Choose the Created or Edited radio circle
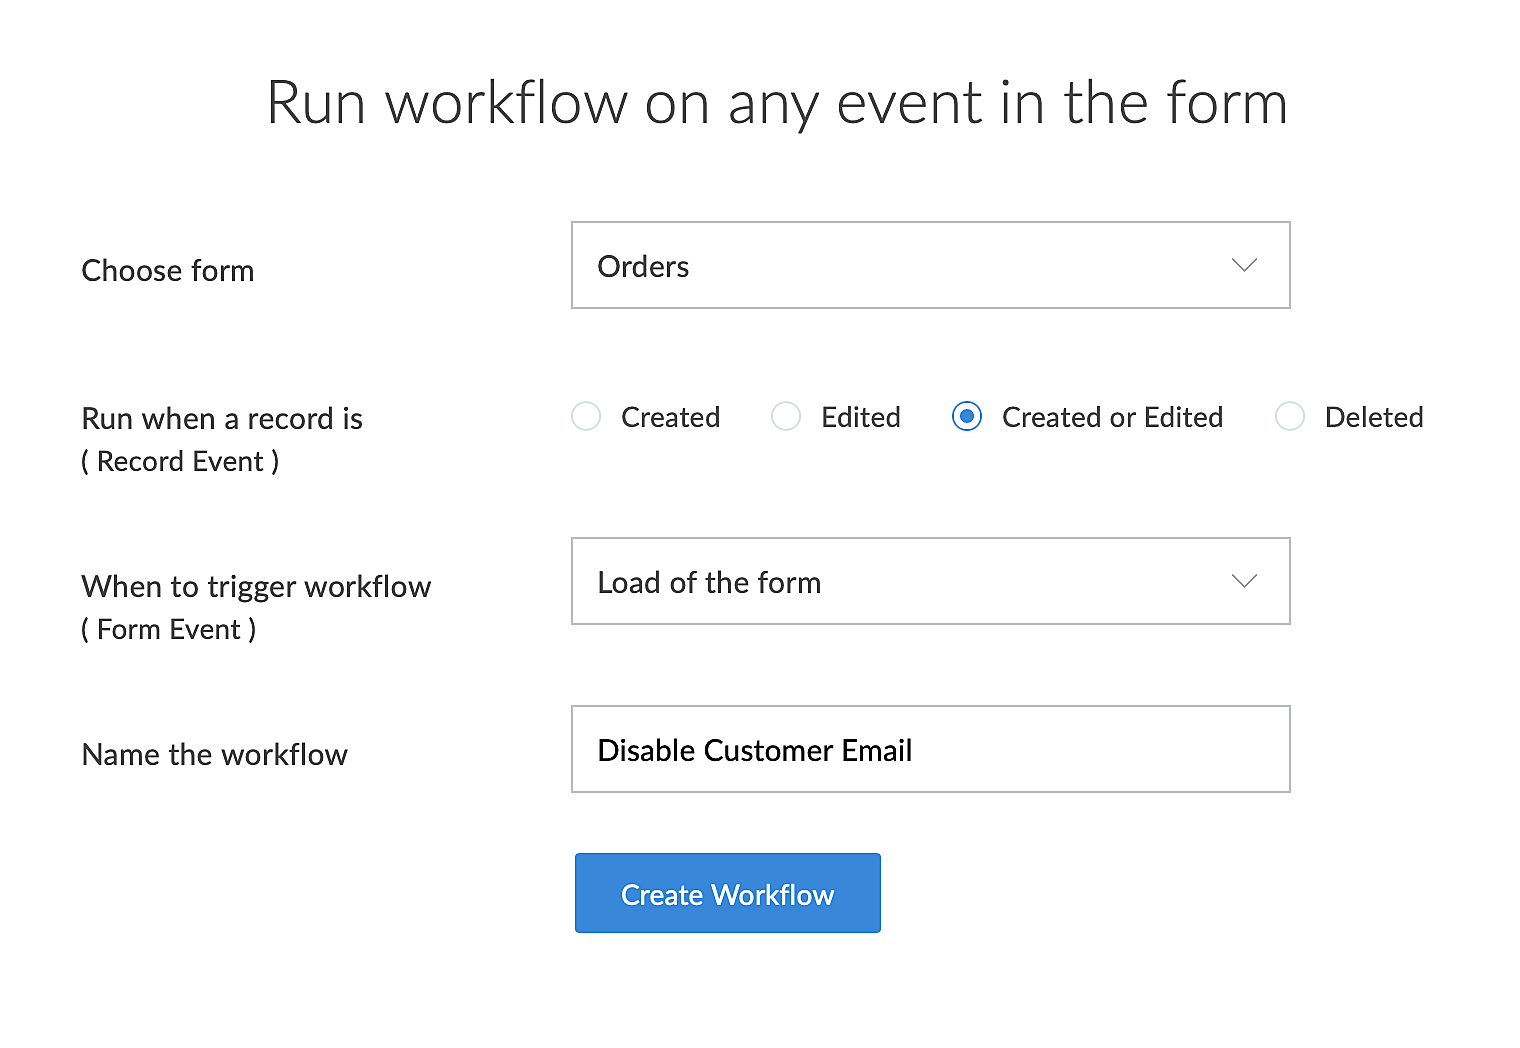This screenshot has height=1048, width=1520. (967, 416)
